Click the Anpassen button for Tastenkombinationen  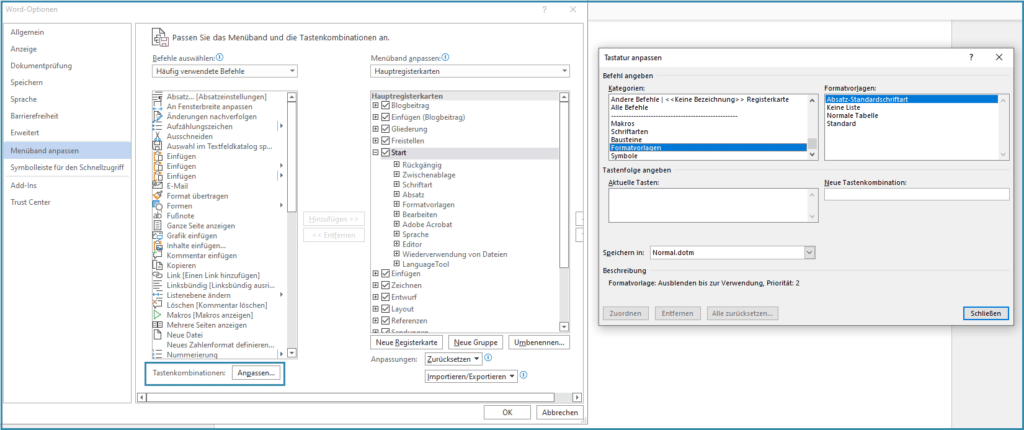254,373
